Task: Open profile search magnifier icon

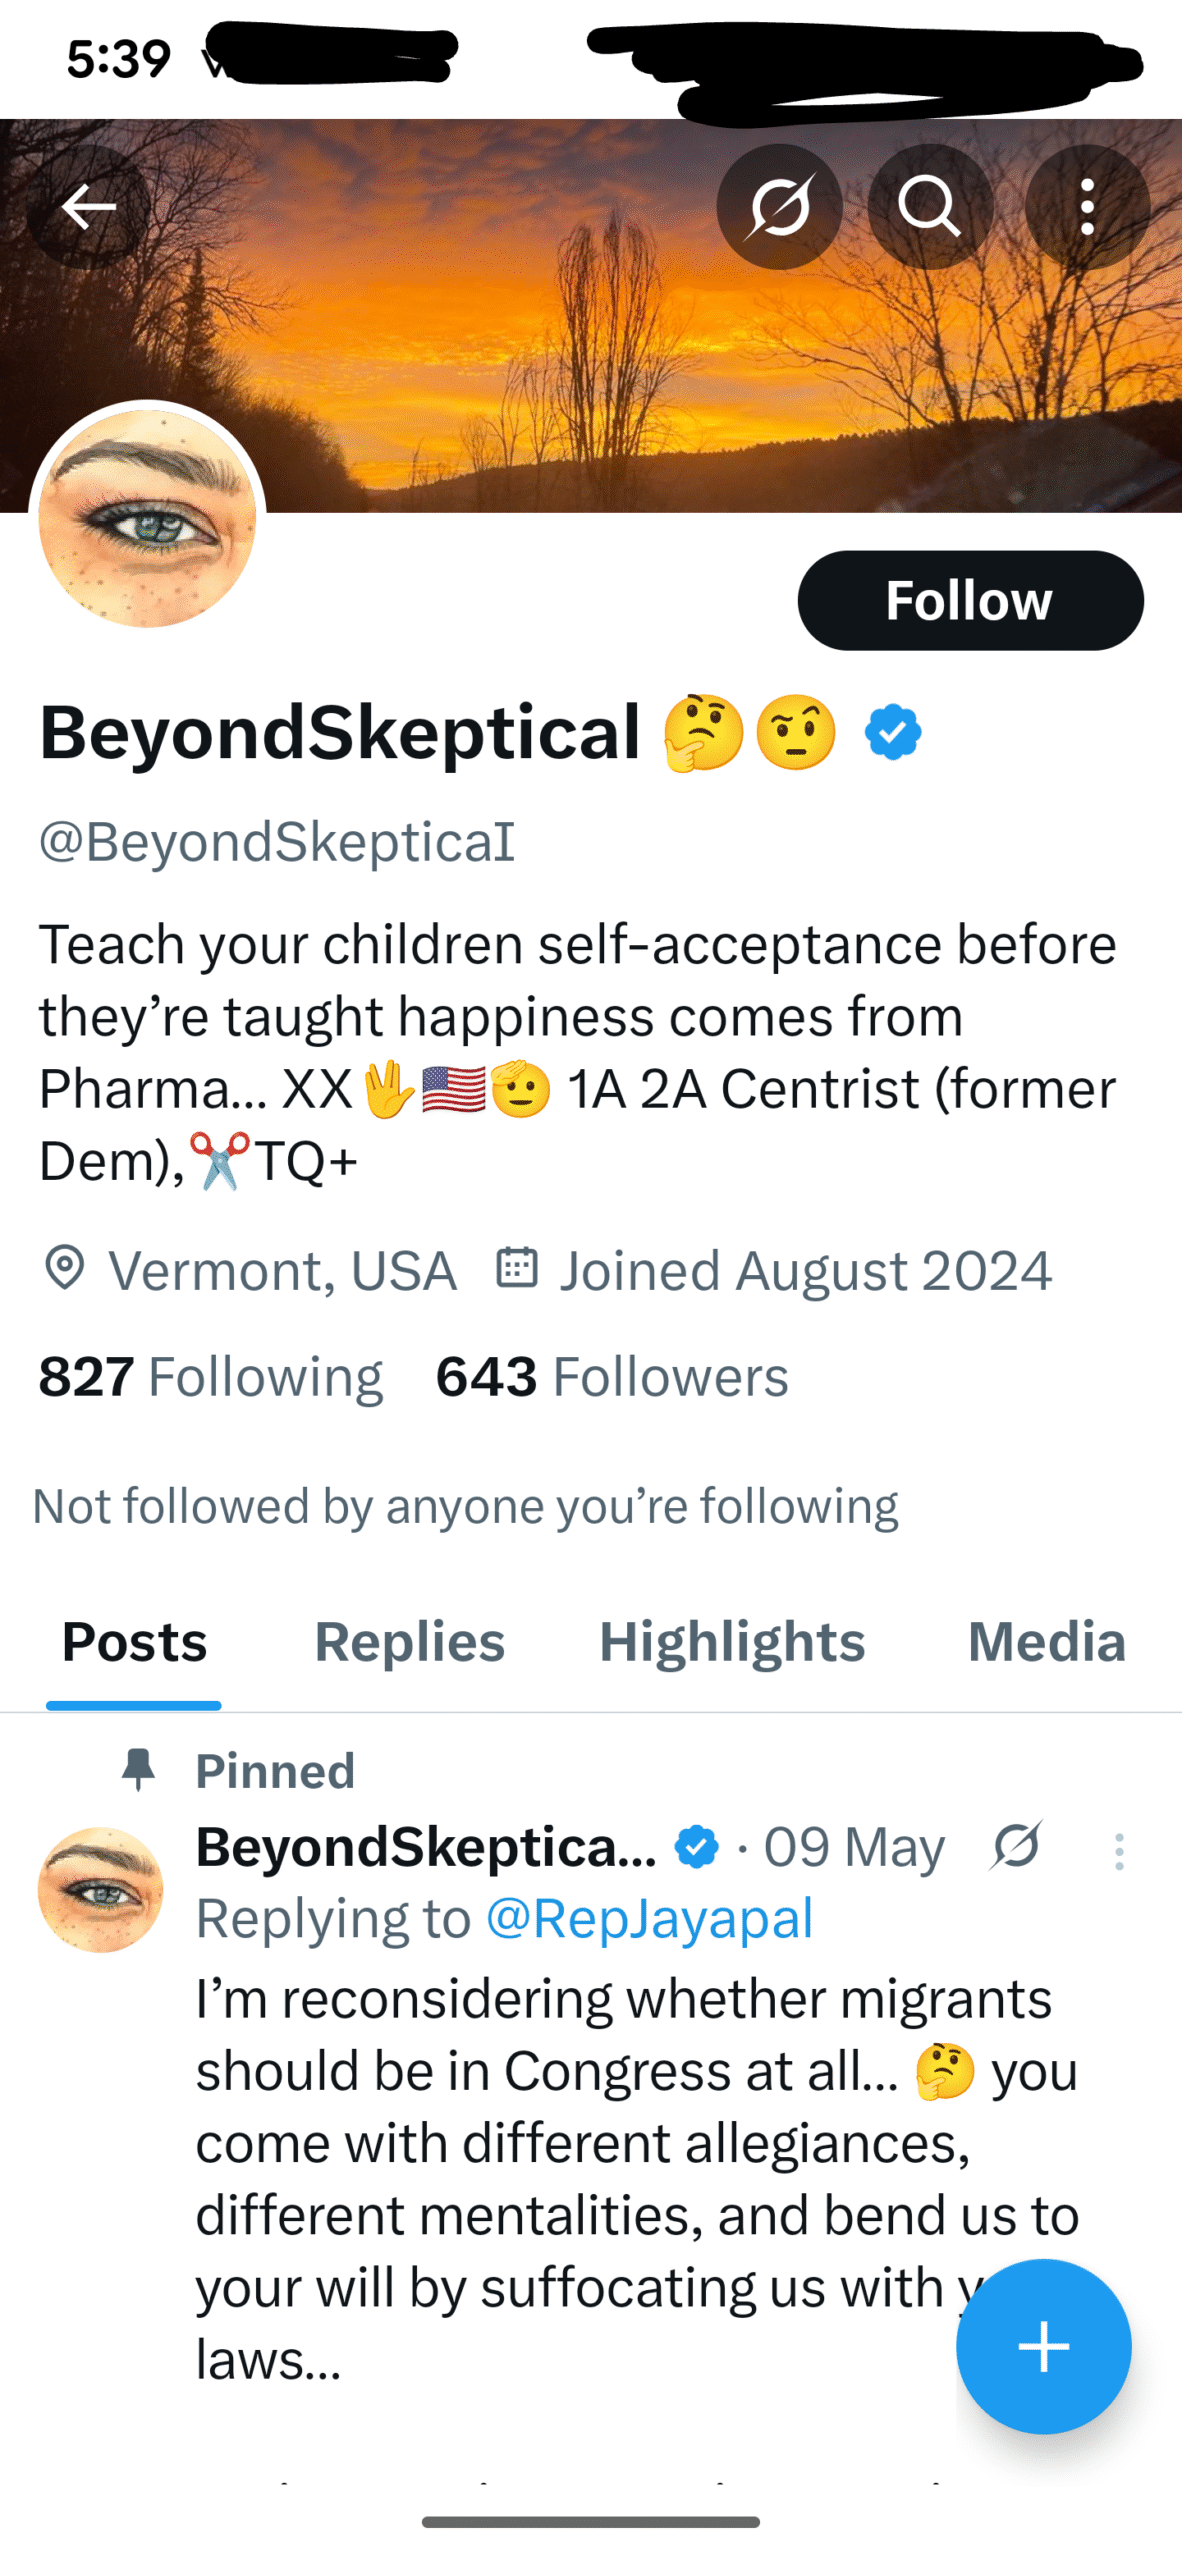Action: (x=930, y=207)
